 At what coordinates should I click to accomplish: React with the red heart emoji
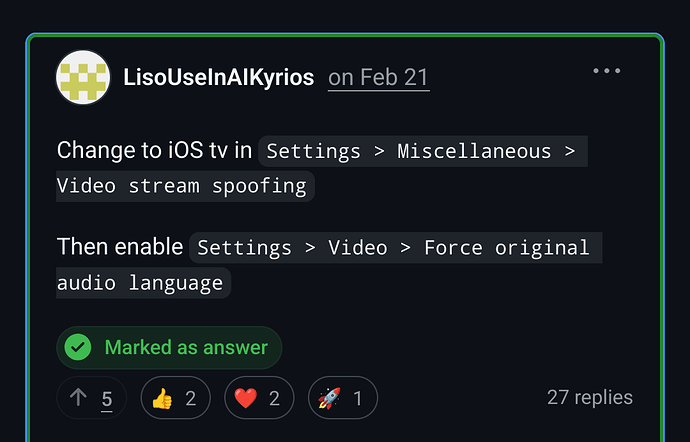(x=246, y=398)
